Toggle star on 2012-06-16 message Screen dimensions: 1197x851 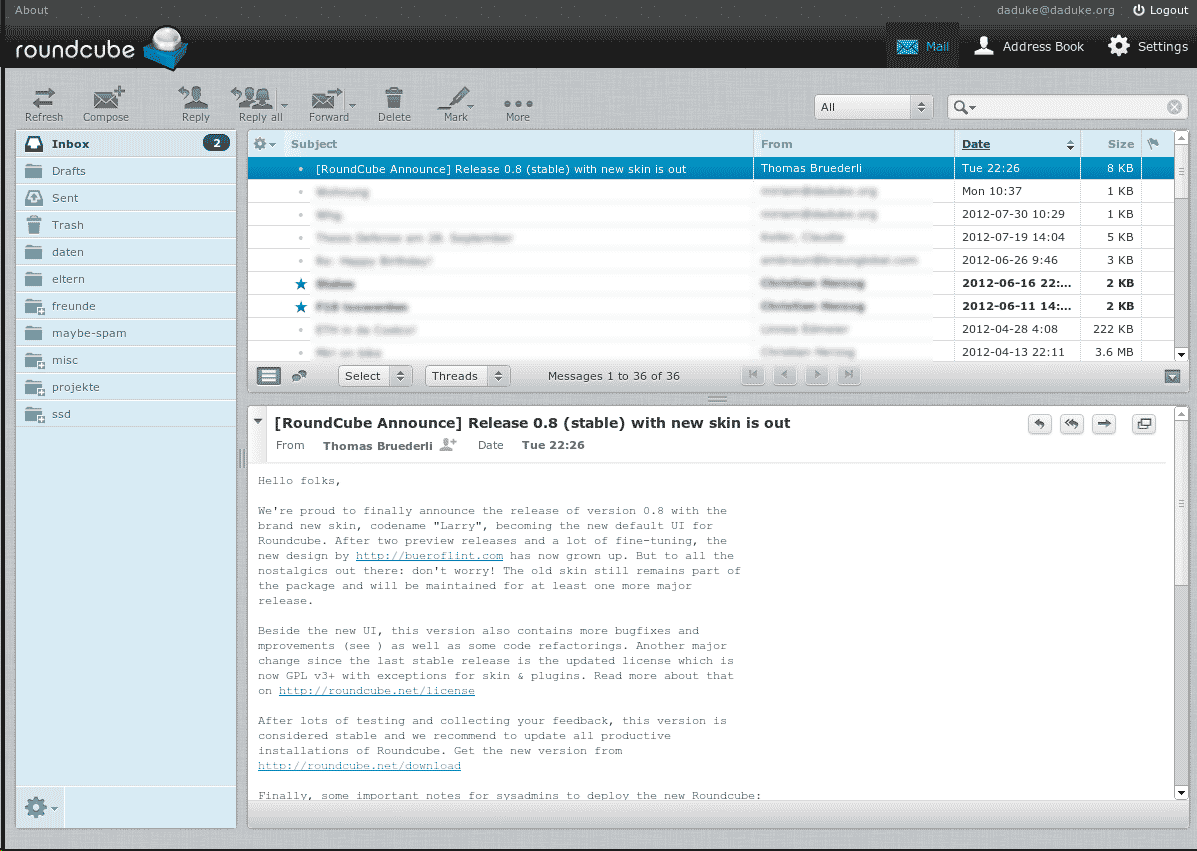[x=301, y=284]
